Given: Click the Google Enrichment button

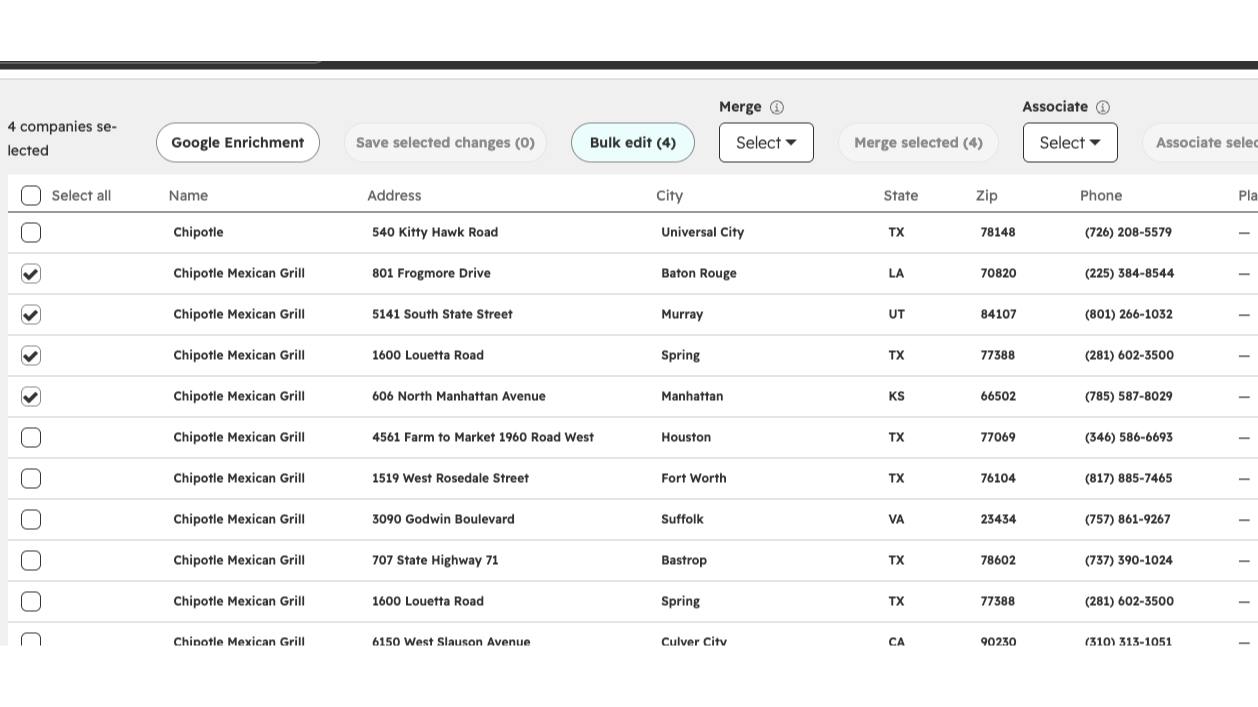Looking at the screenshot, I should pos(238,142).
